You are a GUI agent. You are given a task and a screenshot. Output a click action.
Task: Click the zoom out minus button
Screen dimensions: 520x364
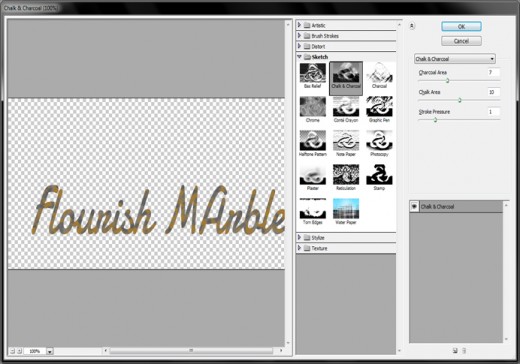(12, 351)
